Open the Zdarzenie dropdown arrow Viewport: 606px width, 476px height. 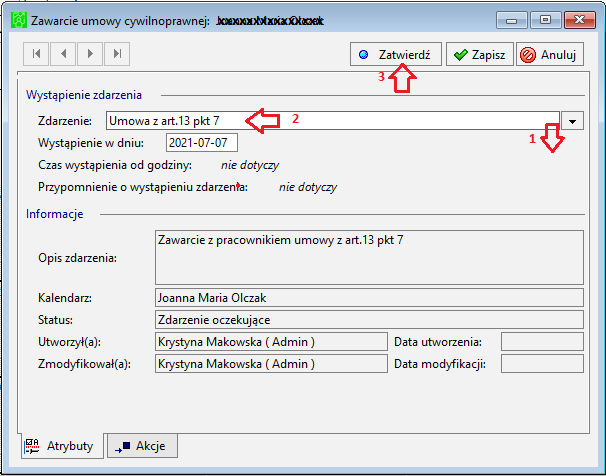pos(572,121)
